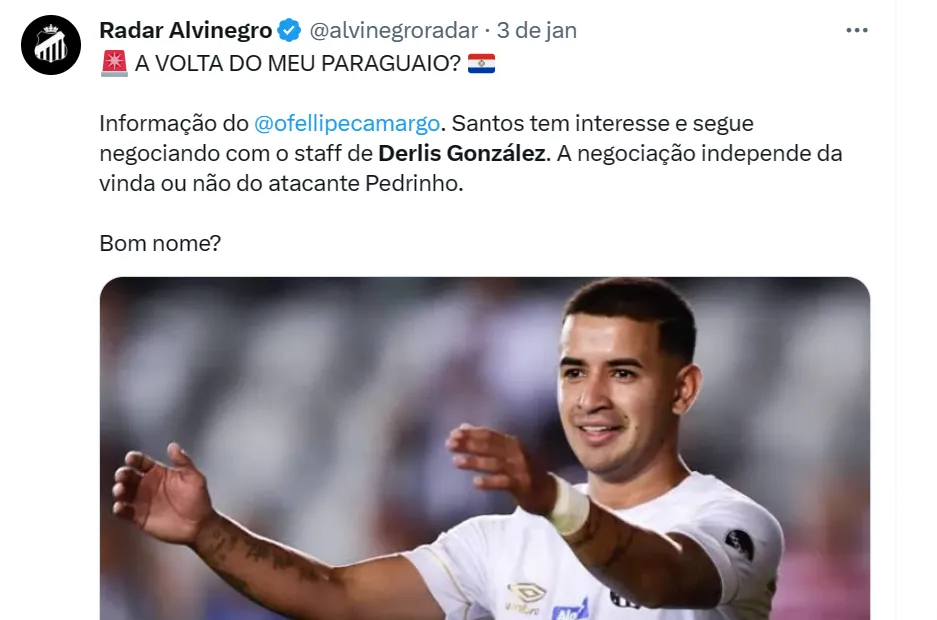Click the 'A VOLTA DO MEU PARAGUAIO?' headline

pyautogui.click(x=298, y=63)
